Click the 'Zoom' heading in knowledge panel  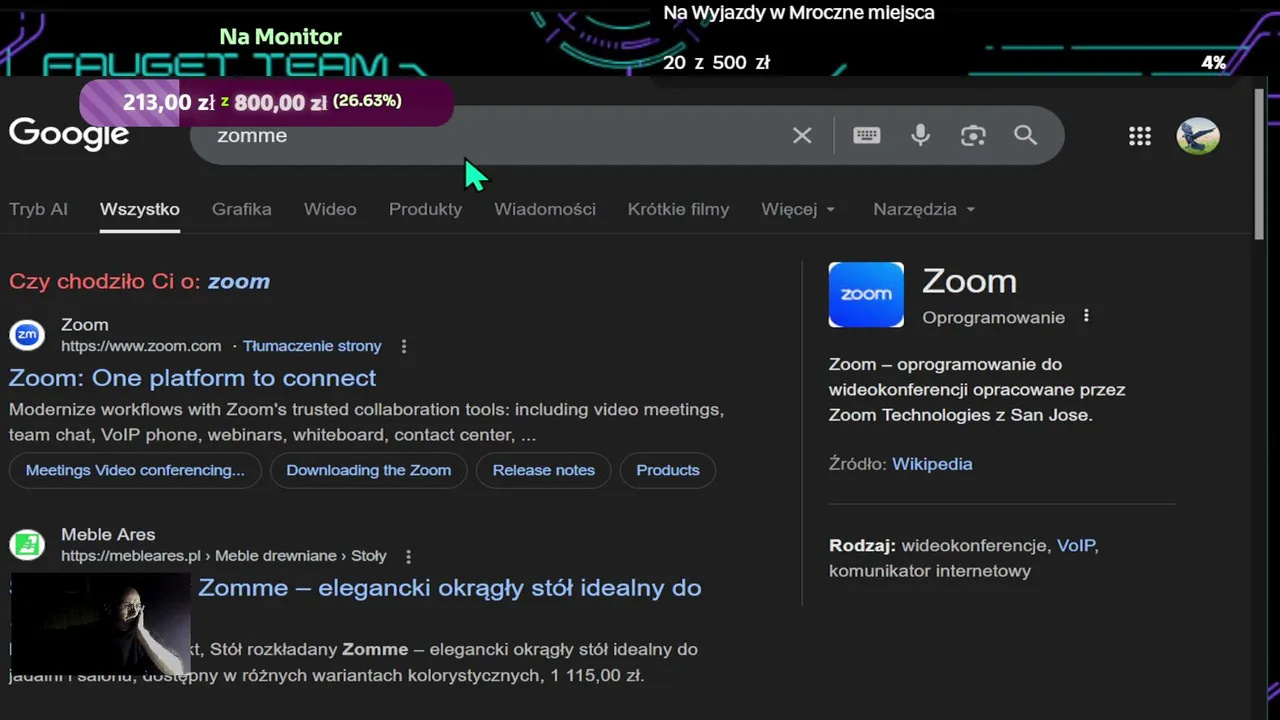coord(969,281)
